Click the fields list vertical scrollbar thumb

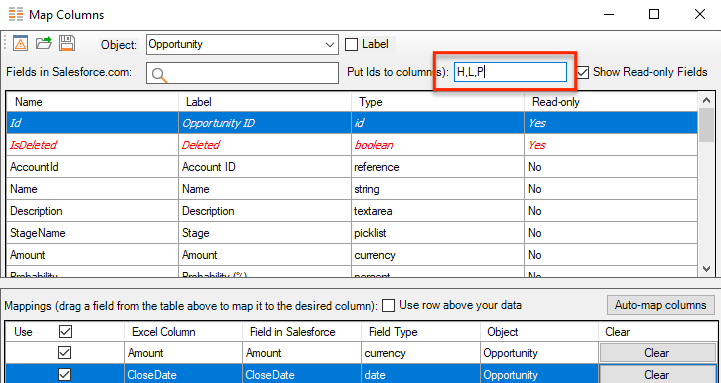click(707, 125)
